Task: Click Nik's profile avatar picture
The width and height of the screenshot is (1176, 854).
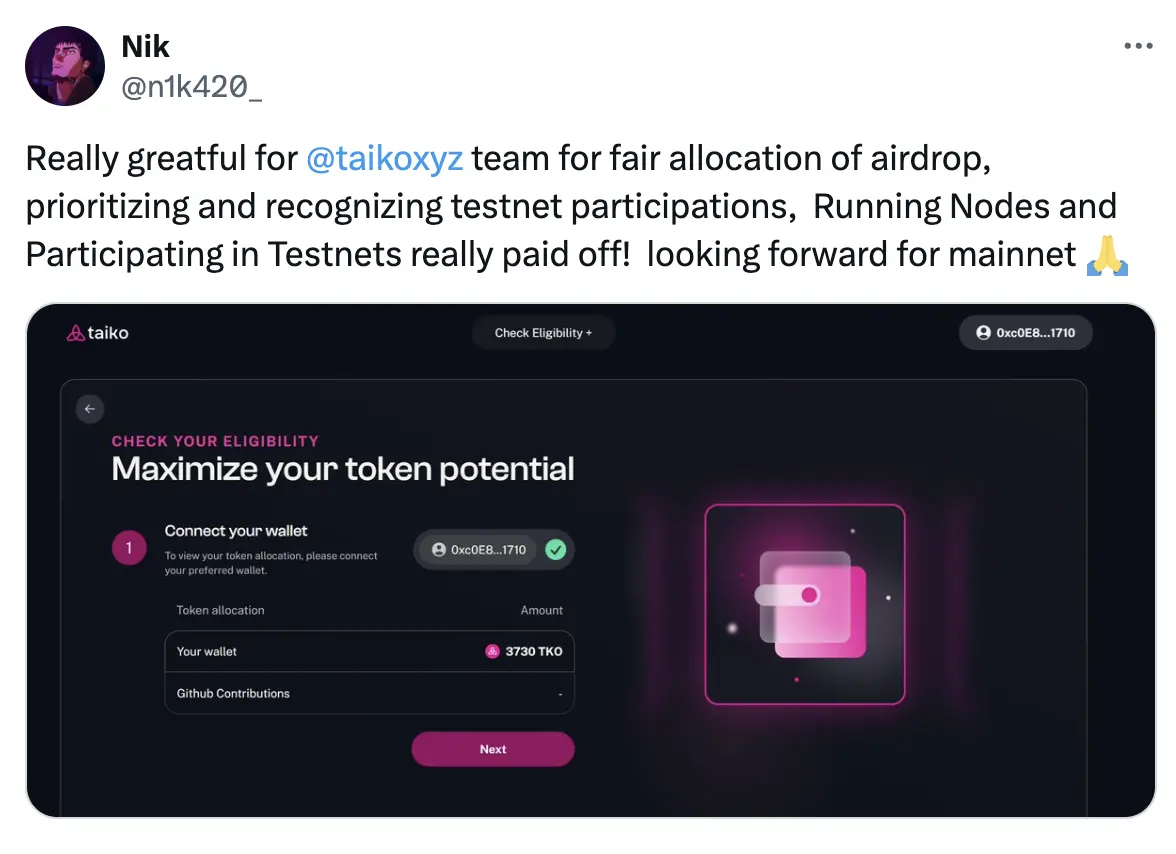Action: 65,66
